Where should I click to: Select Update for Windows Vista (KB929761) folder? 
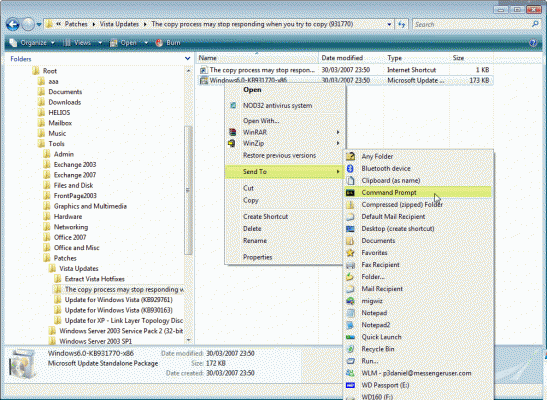pyautogui.click(x=118, y=300)
